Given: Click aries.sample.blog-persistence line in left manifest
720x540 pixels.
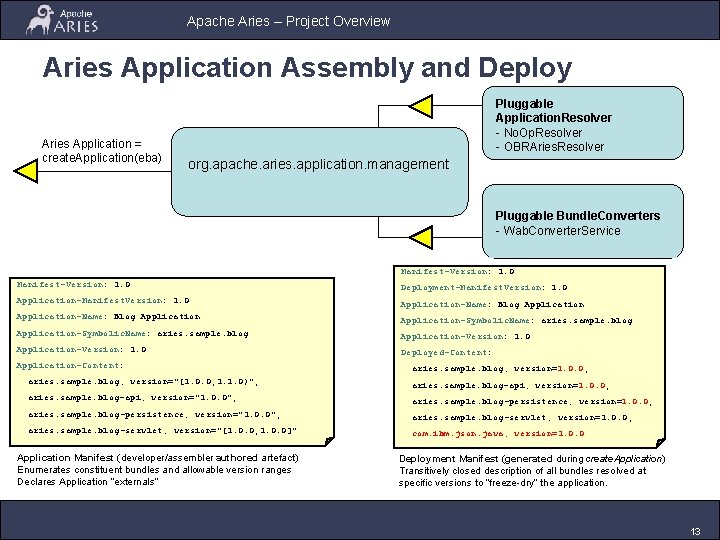Looking at the screenshot, I should (x=154, y=415).
